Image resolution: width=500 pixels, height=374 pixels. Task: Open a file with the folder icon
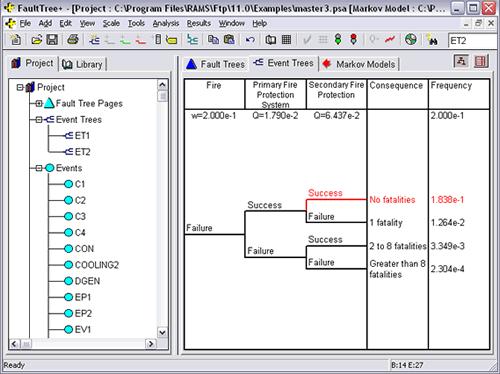(37, 40)
